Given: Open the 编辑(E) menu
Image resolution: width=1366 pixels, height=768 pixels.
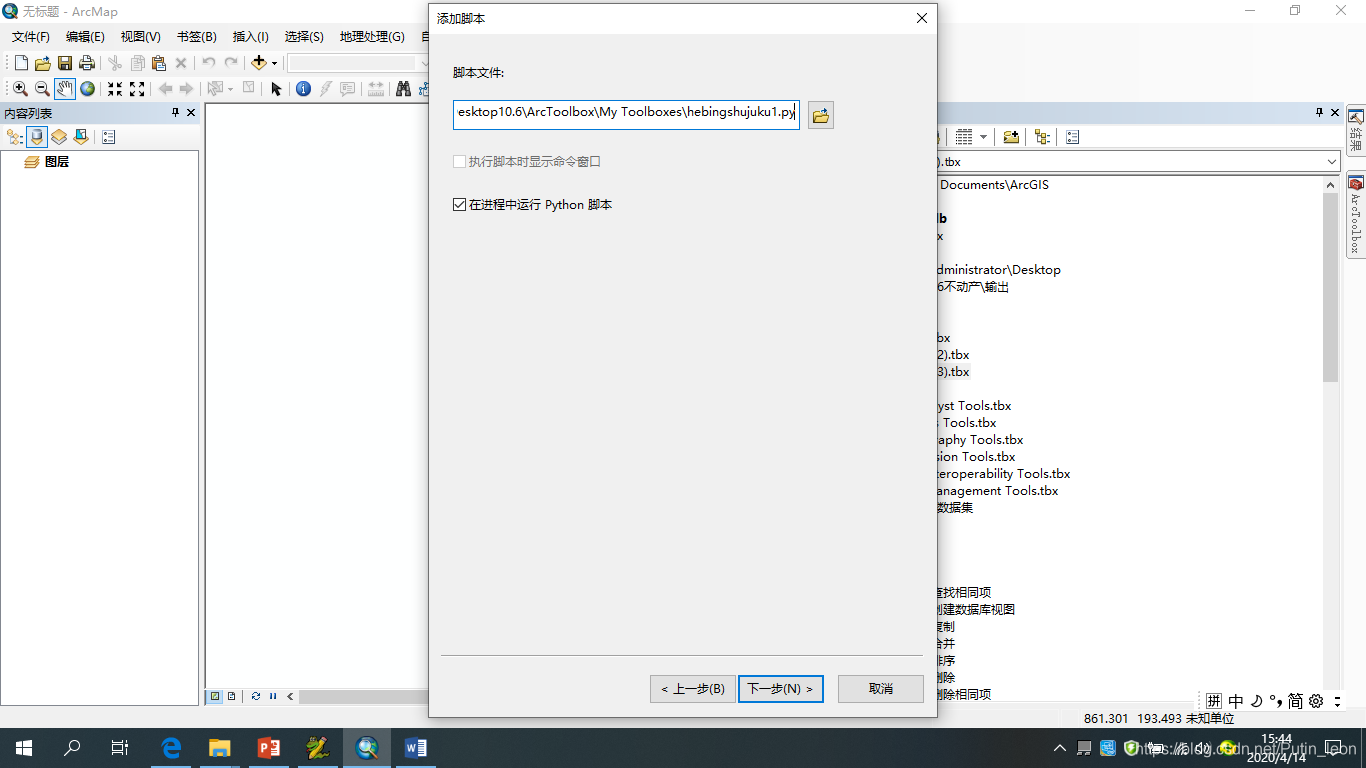Looking at the screenshot, I should [x=85, y=37].
